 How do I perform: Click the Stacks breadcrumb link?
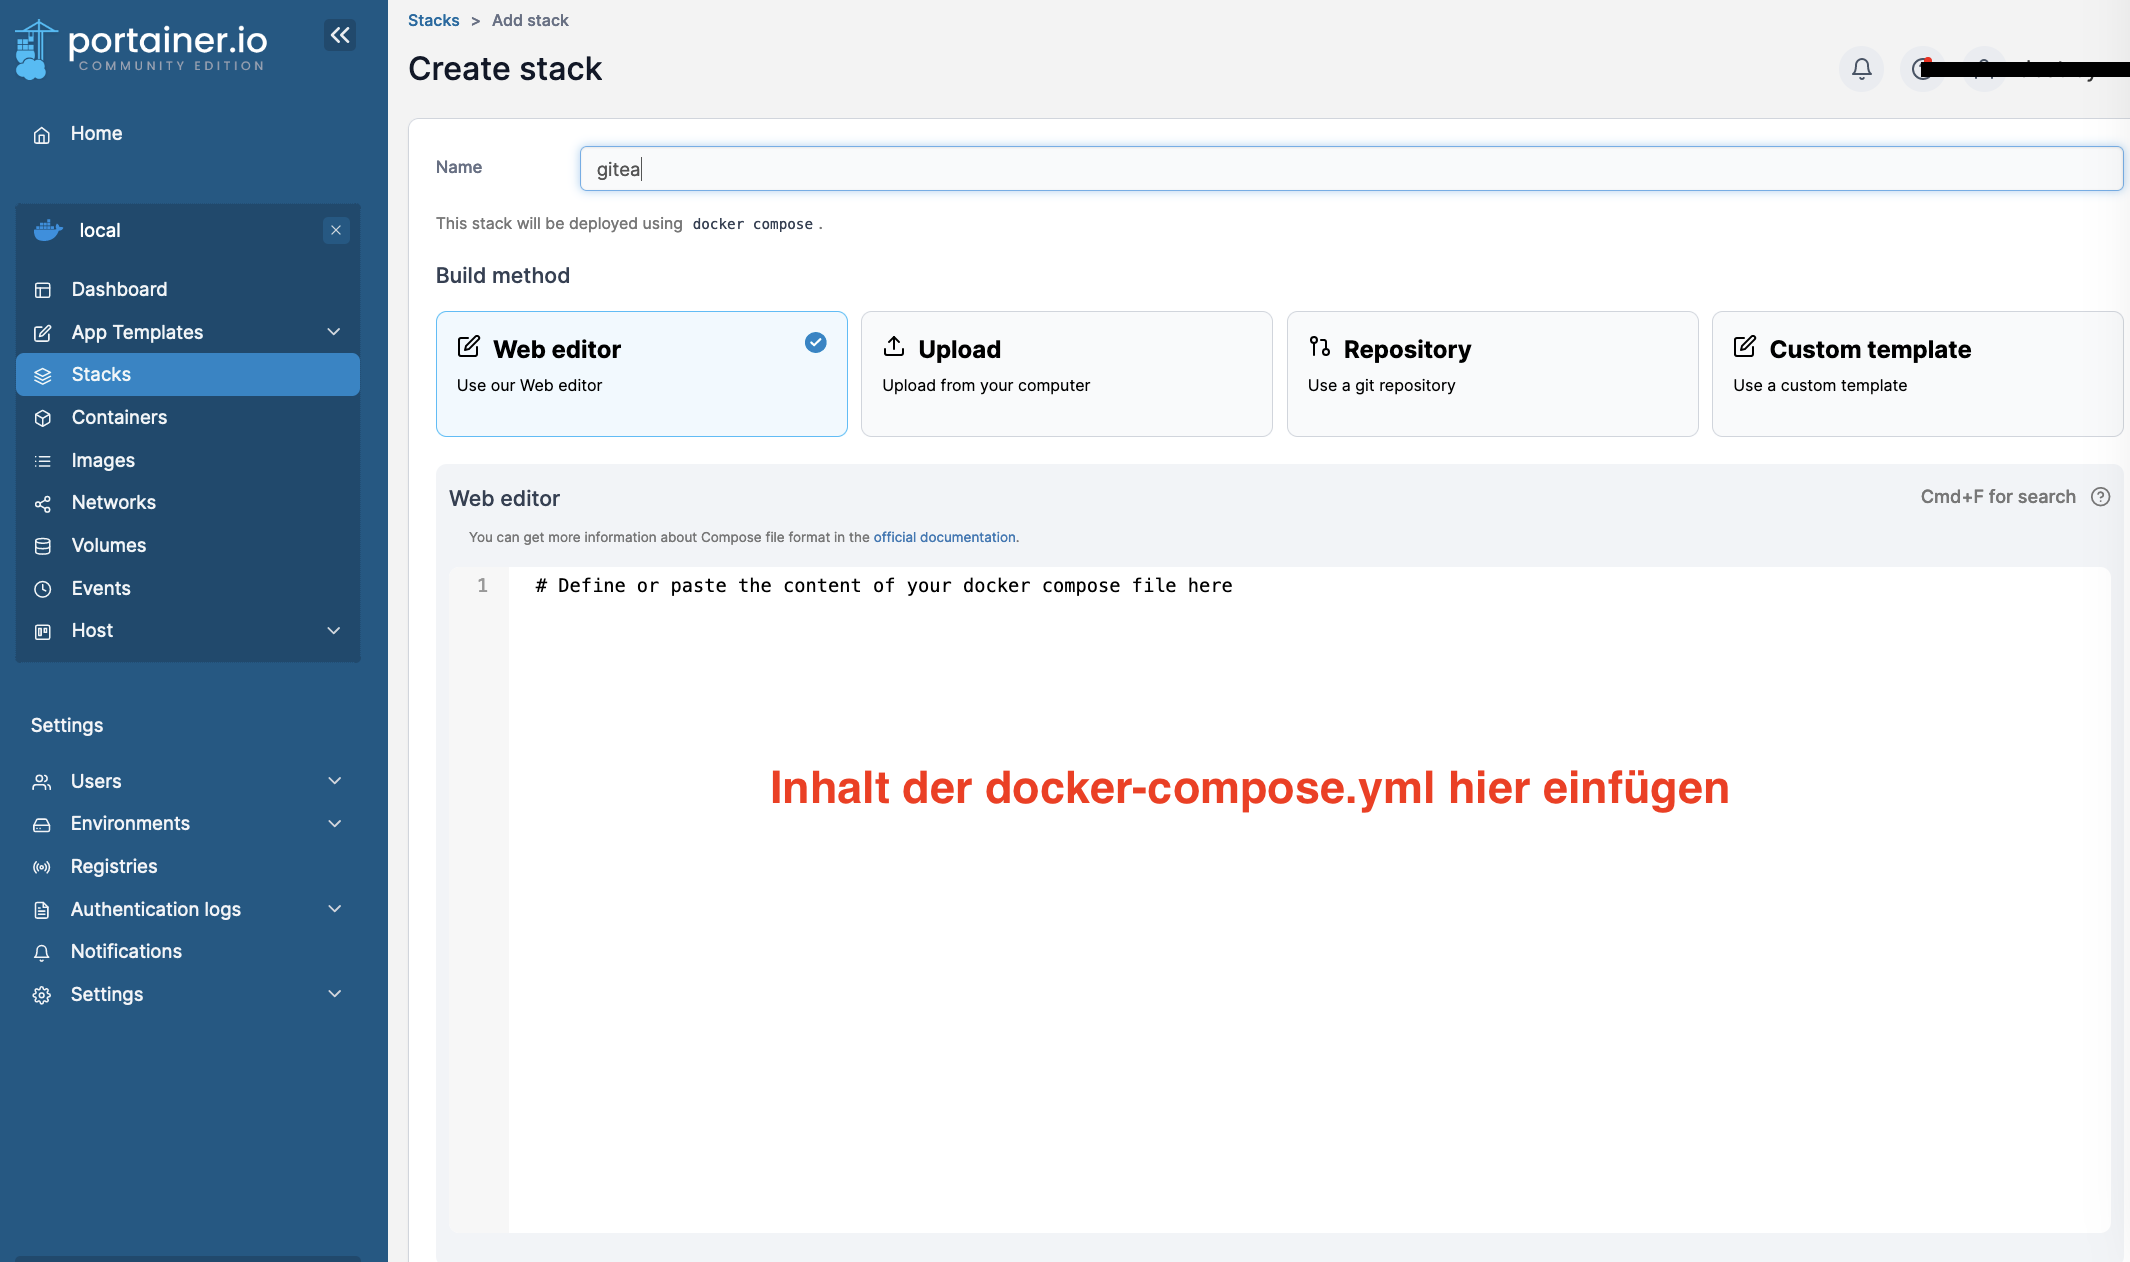pyautogui.click(x=433, y=20)
